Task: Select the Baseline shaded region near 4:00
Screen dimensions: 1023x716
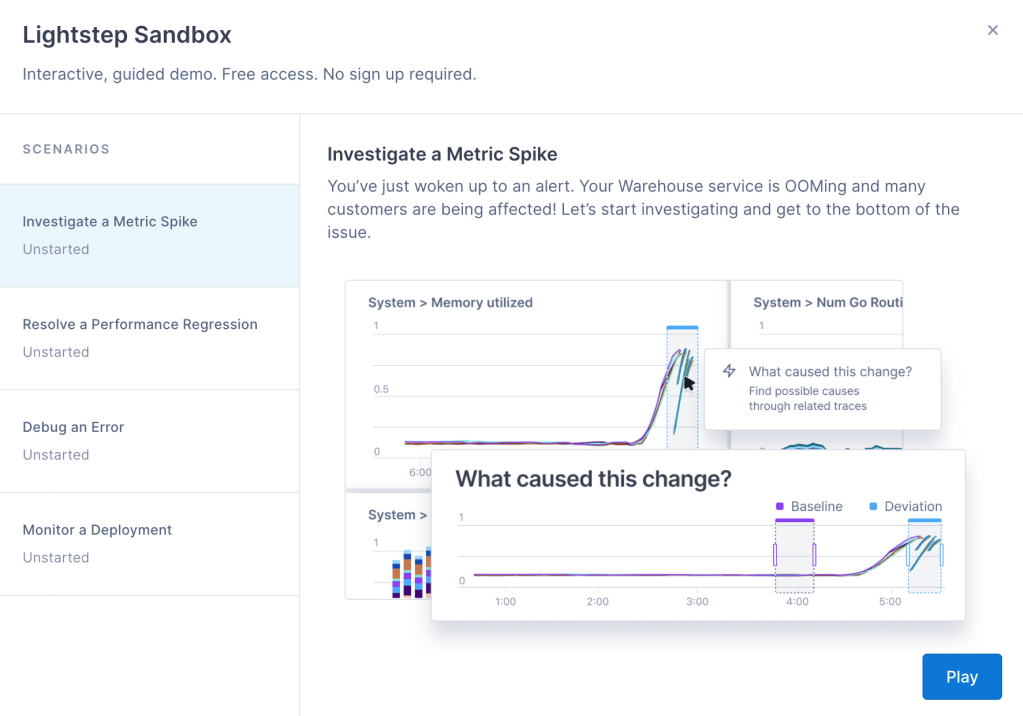Action: (x=794, y=557)
